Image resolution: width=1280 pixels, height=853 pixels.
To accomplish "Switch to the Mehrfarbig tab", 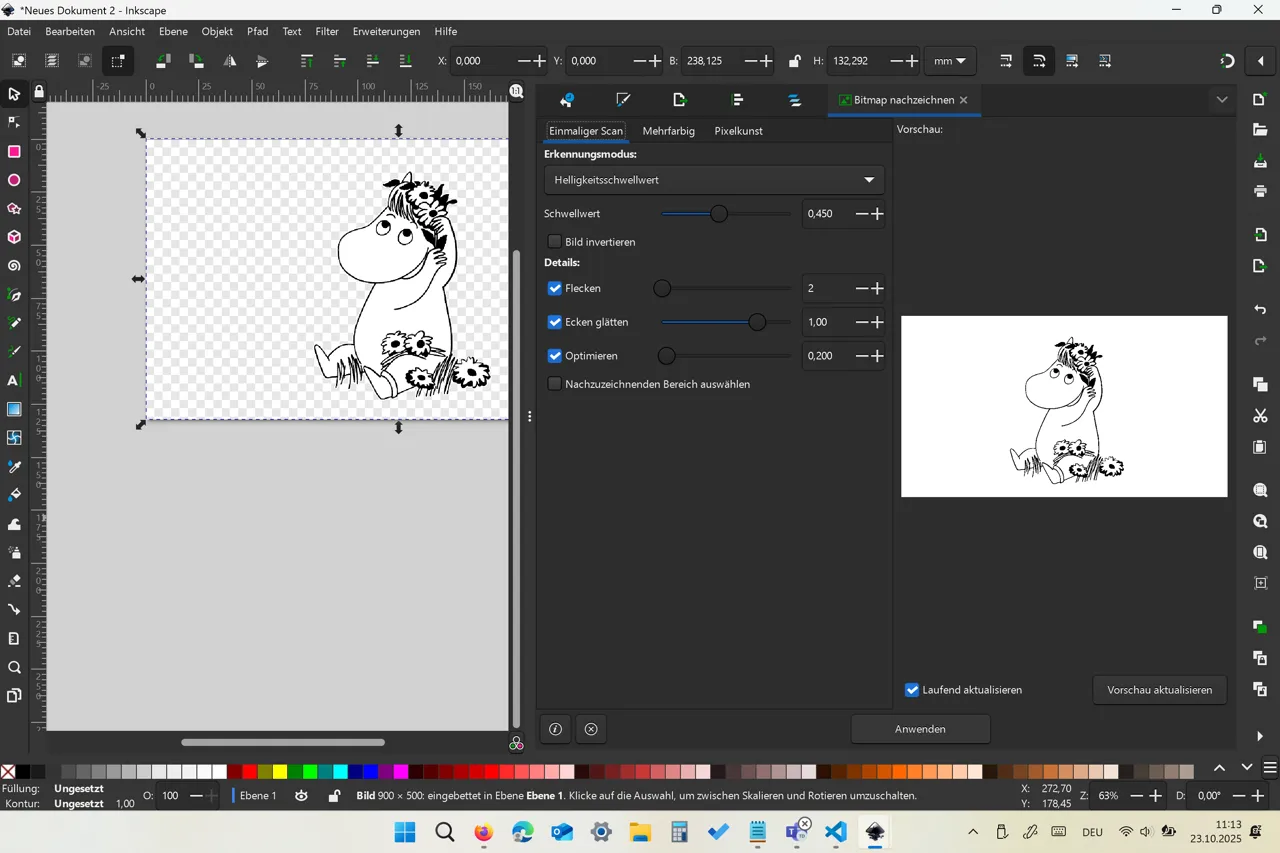I will coord(668,131).
